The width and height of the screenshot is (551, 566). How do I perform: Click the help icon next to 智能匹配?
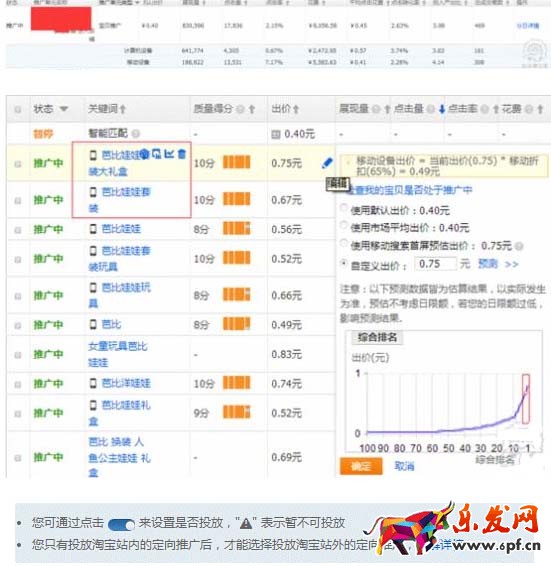click(136, 134)
